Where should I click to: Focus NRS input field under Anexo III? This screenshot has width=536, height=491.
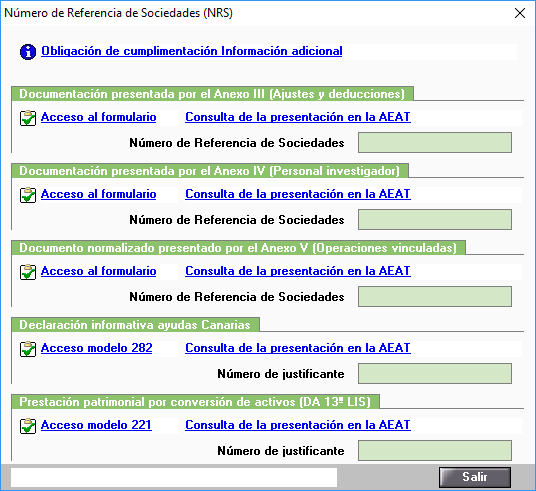[x=435, y=143]
